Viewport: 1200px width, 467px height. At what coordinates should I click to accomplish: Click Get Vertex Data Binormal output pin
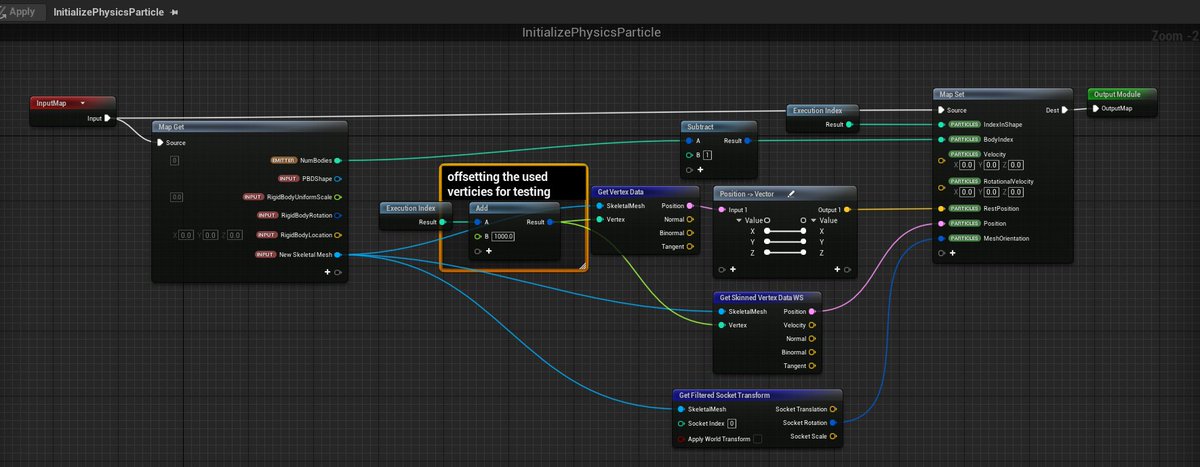click(x=690, y=232)
